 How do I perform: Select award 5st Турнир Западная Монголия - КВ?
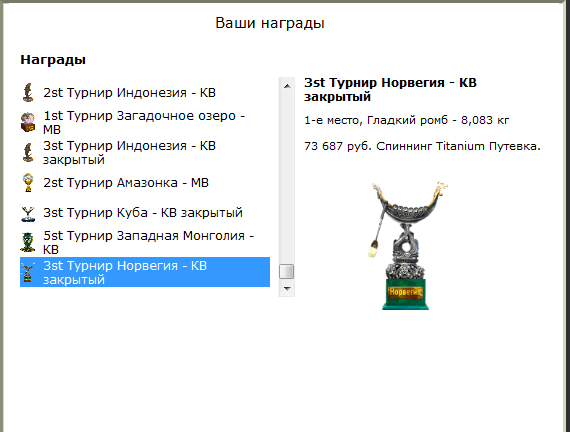tap(145, 242)
